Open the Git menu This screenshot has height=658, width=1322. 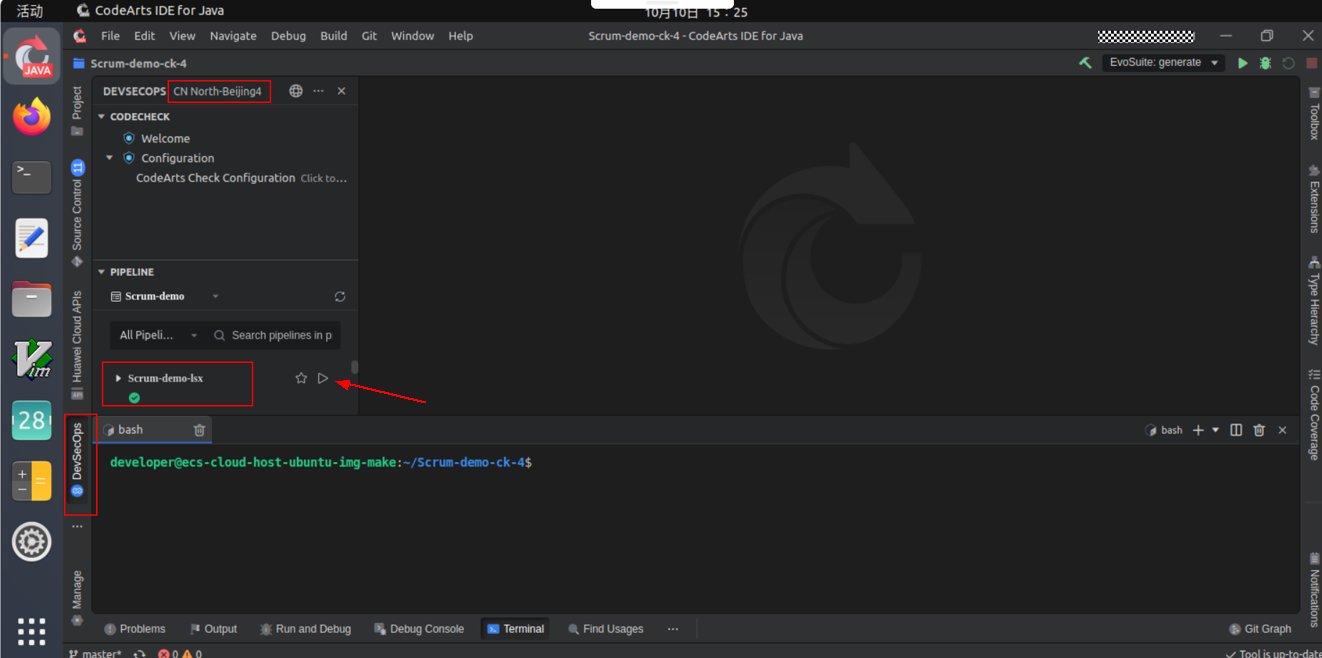pos(369,36)
